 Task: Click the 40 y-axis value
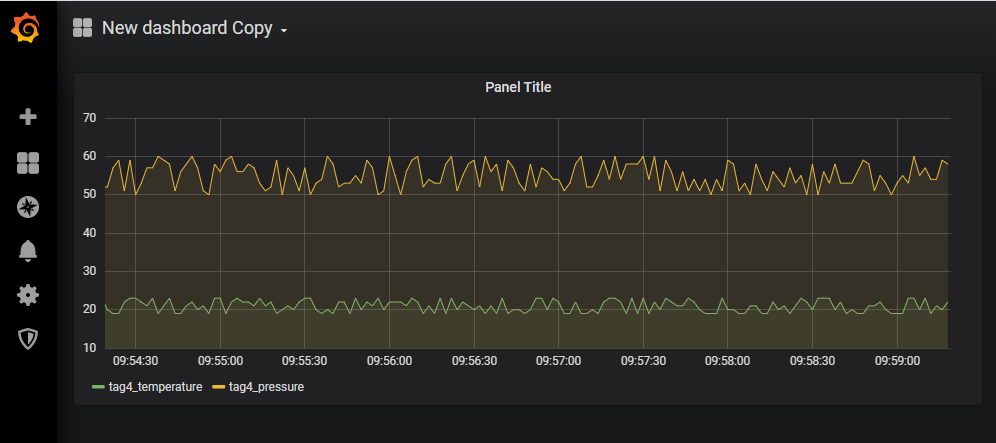click(90, 233)
